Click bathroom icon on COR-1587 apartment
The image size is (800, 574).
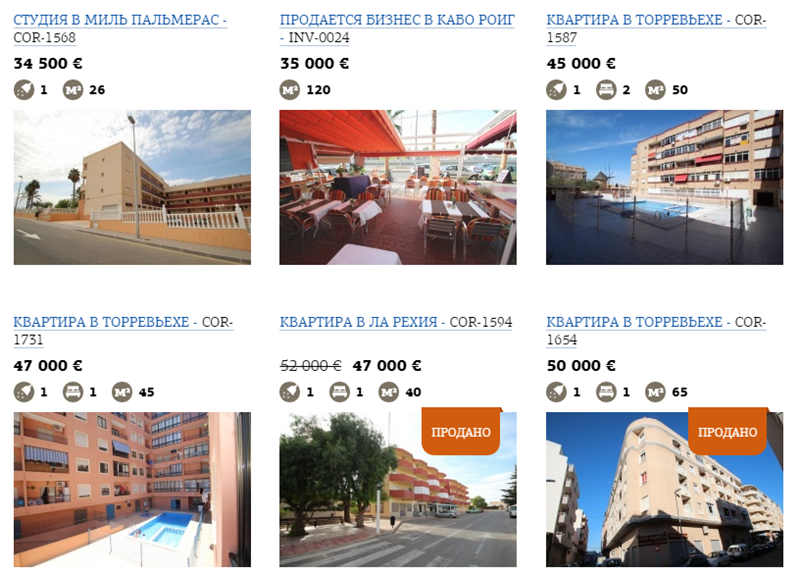tap(557, 90)
